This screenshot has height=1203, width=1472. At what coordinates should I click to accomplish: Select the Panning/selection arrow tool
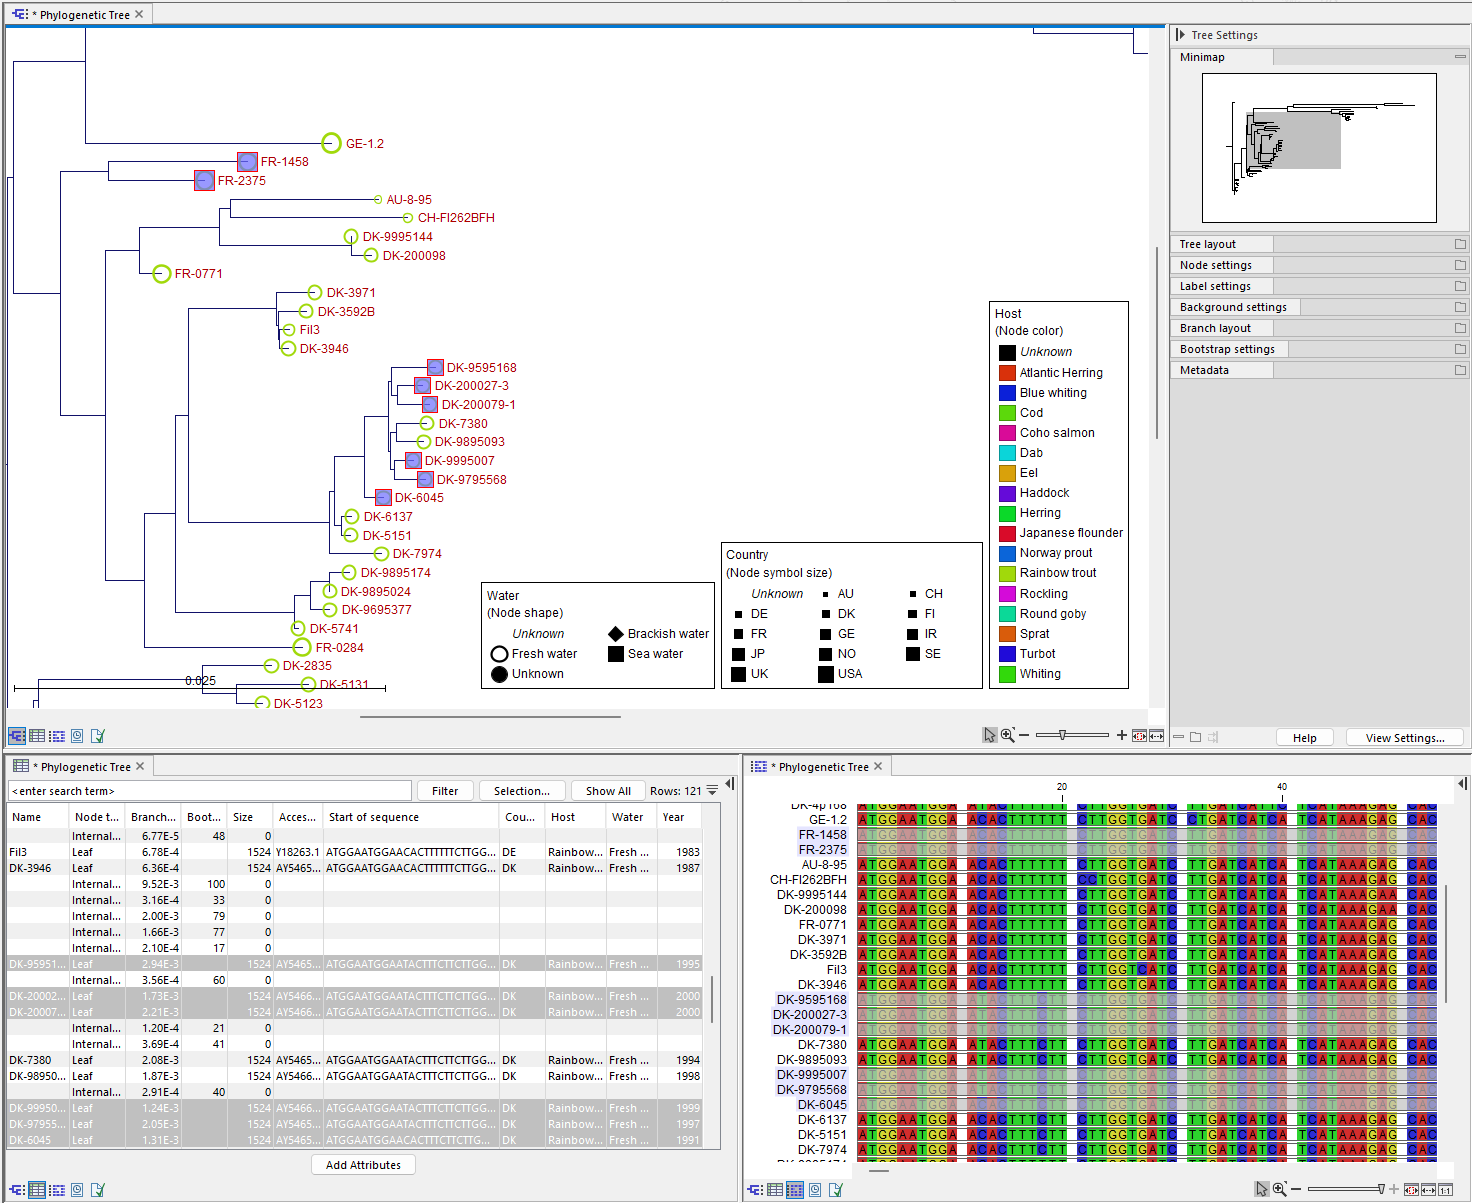[989, 735]
